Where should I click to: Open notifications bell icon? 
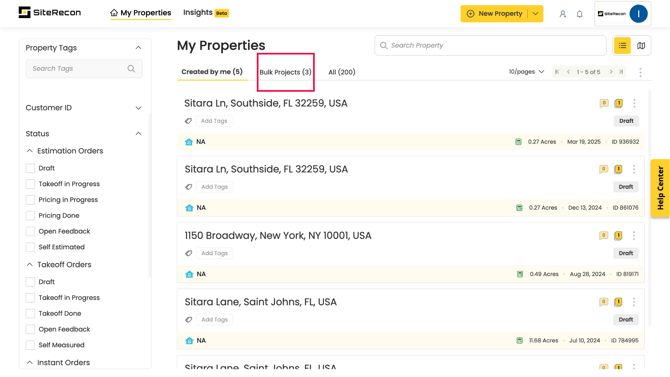579,14
